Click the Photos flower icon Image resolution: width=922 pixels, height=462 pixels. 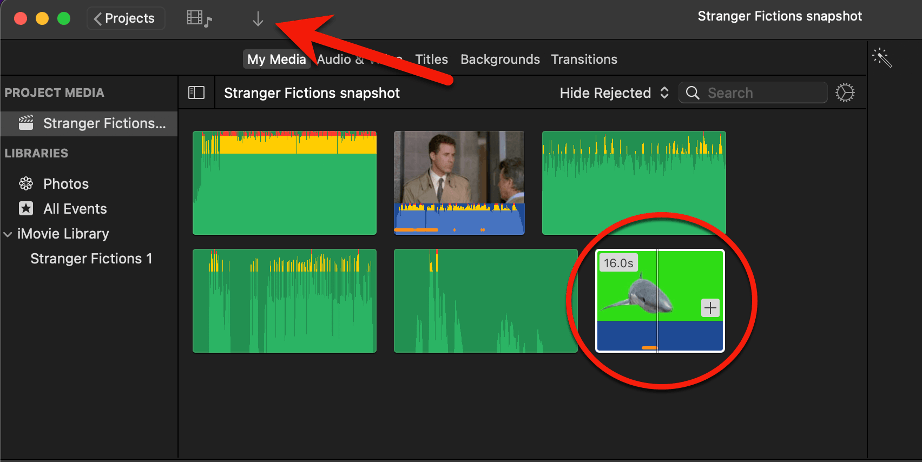tap(26, 184)
